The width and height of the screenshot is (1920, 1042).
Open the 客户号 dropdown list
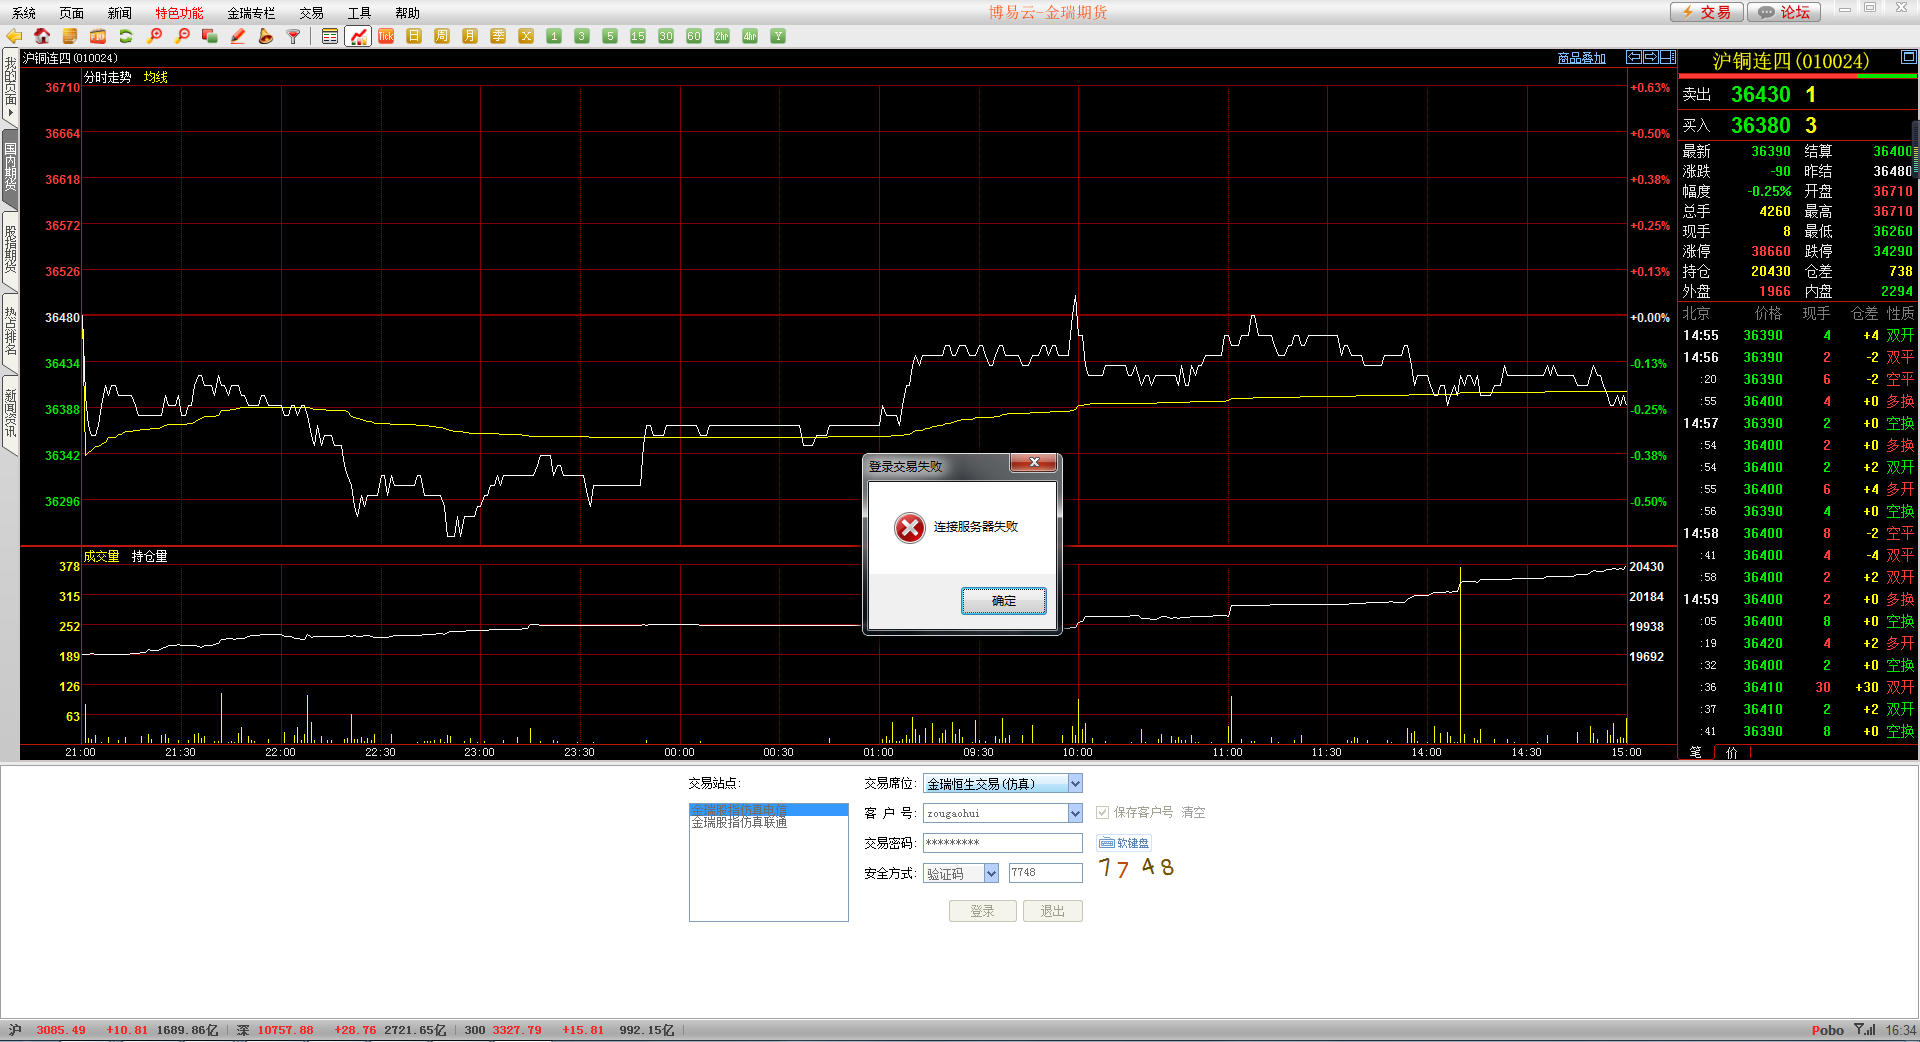click(1075, 813)
